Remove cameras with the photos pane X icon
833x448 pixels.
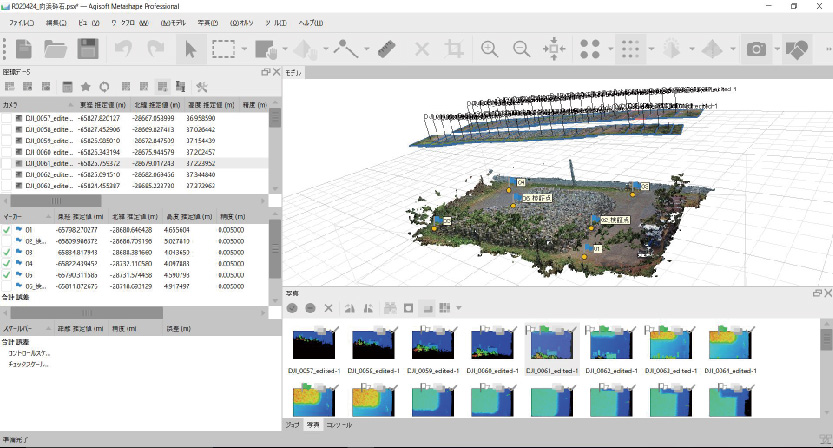coord(329,308)
